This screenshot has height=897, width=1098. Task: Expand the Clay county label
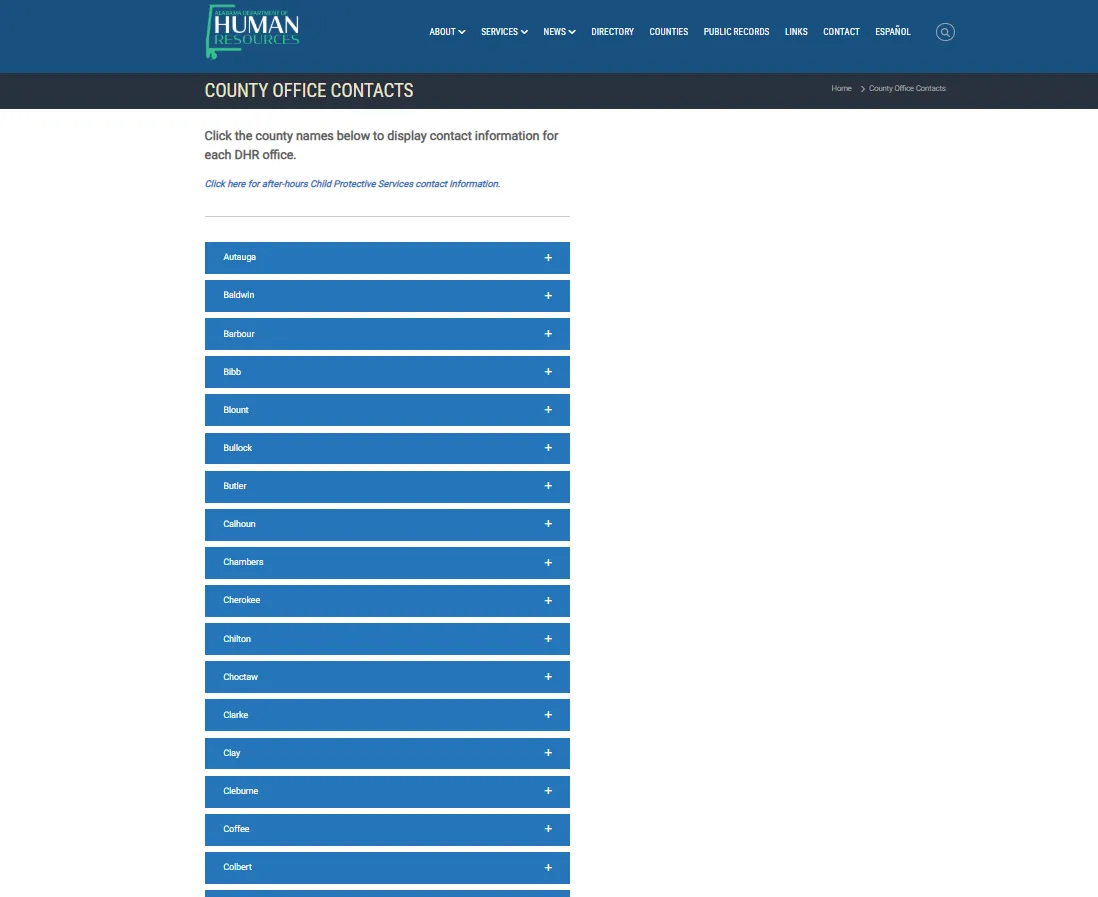point(232,753)
